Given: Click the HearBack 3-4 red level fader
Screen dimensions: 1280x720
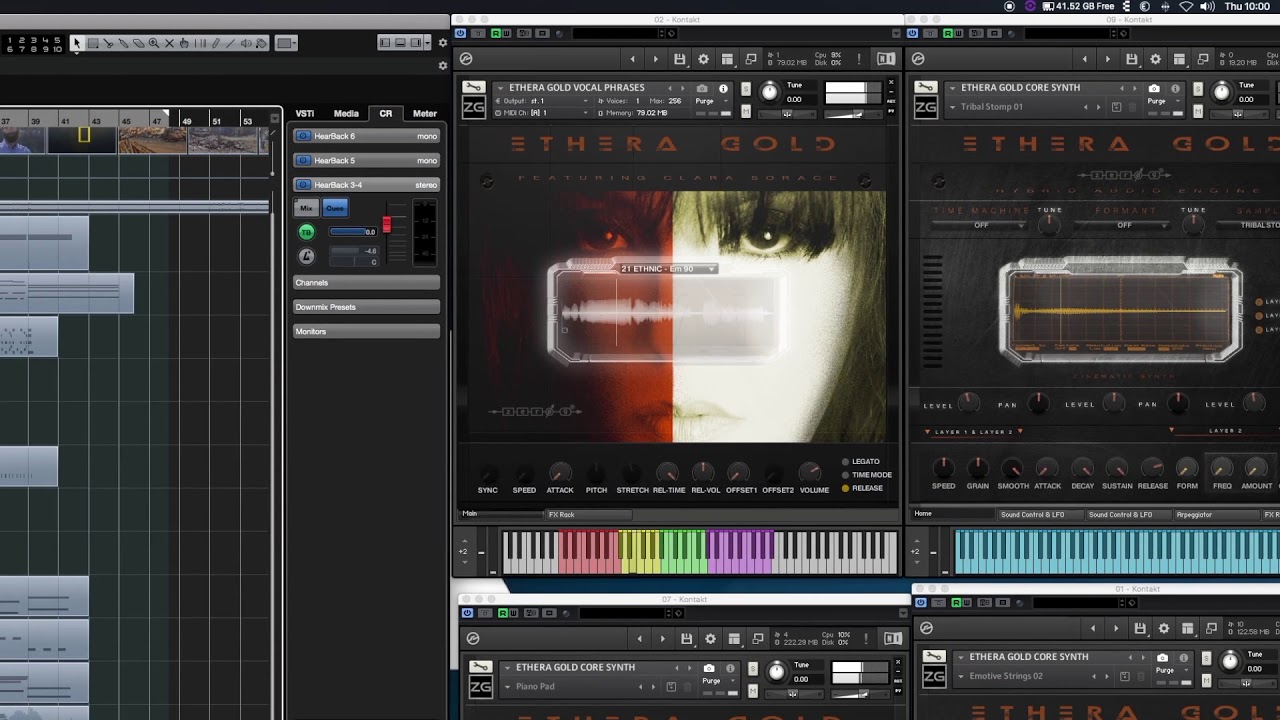Looking at the screenshot, I should pyautogui.click(x=387, y=225).
